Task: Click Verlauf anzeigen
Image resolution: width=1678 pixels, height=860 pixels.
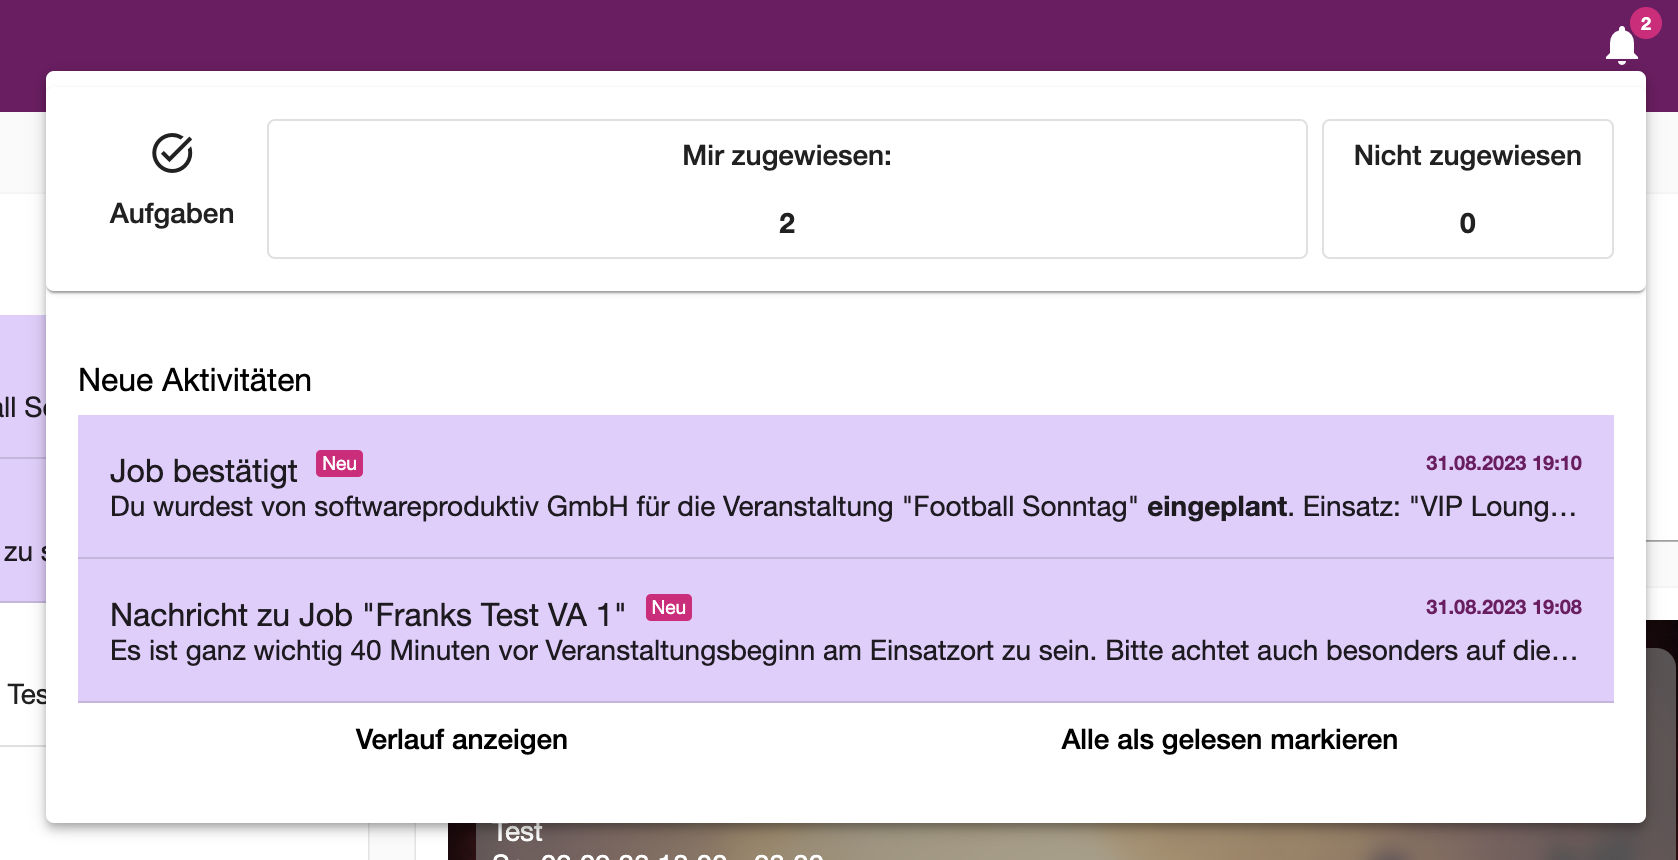Action: click(x=461, y=740)
